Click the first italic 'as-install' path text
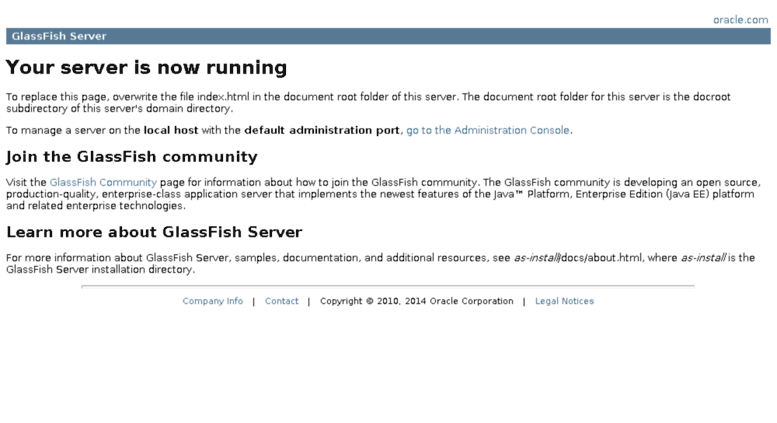 [x=537, y=258]
